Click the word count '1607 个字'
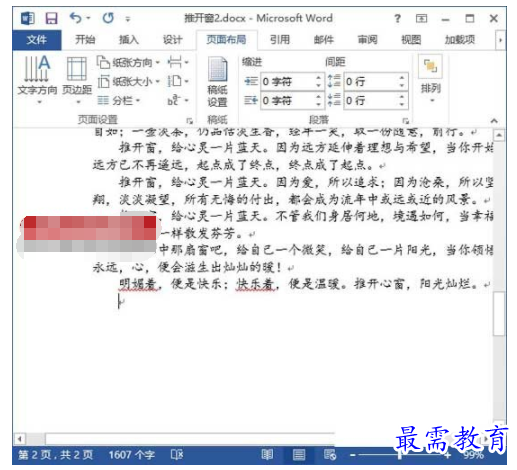The width and height of the screenshot is (517, 470). (132, 454)
